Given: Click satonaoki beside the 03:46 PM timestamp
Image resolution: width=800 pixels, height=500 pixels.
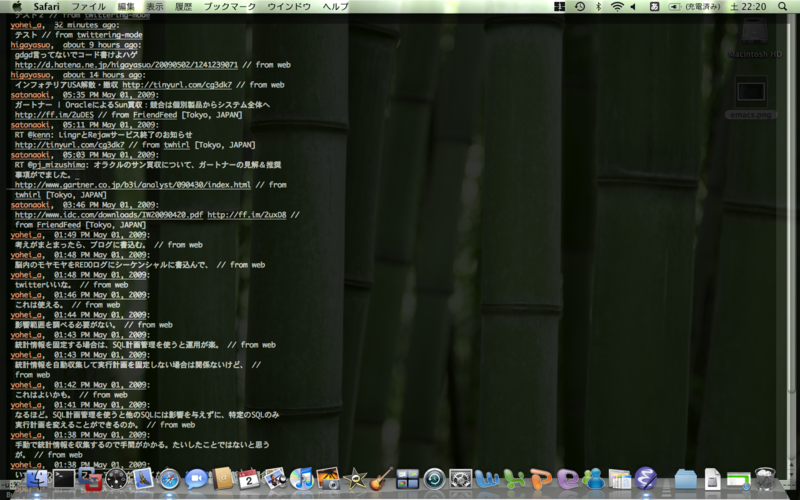Looking at the screenshot, I should 30,205.
